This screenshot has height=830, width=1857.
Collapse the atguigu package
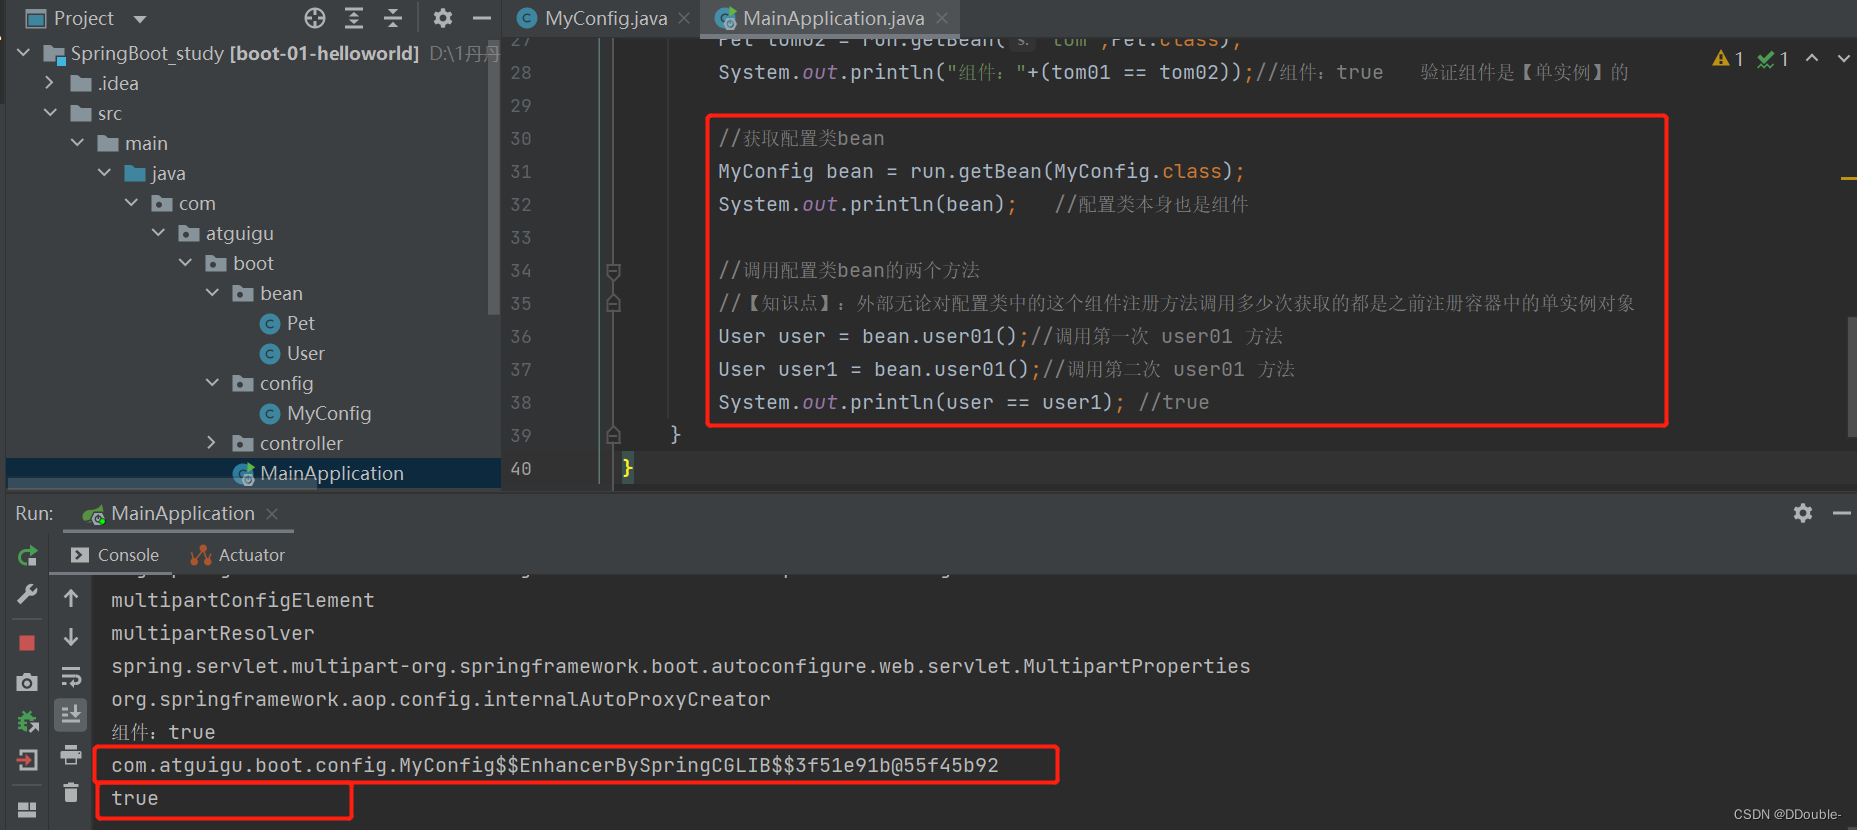[158, 233]
